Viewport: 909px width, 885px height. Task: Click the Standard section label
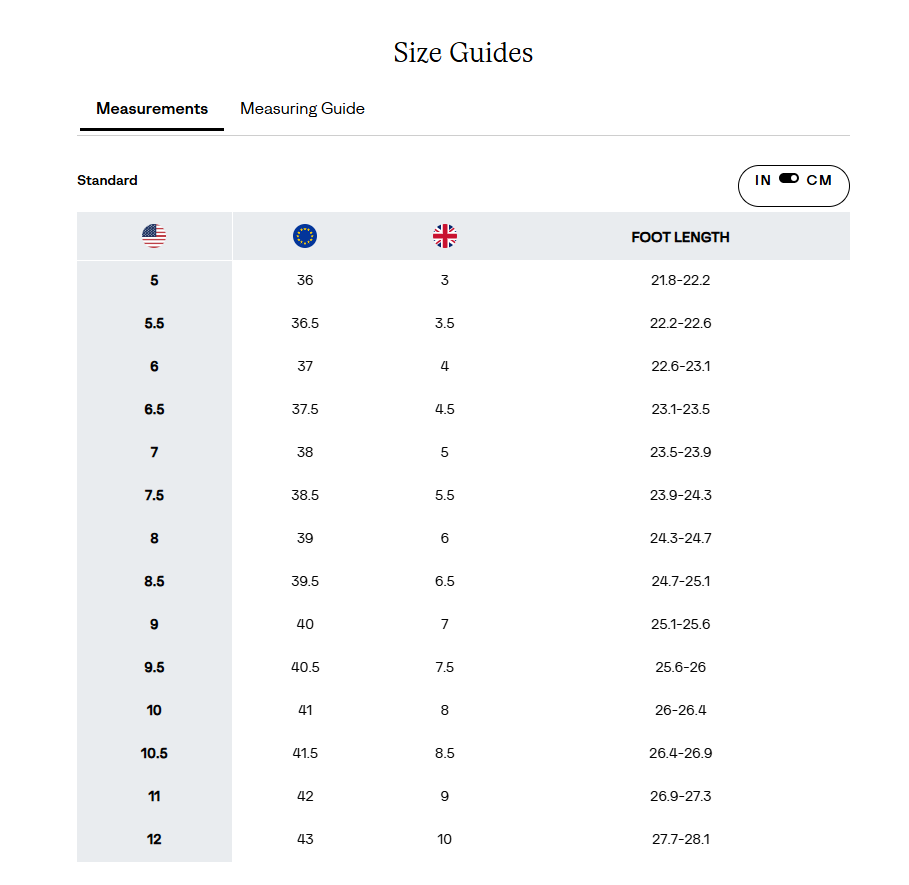click(107, 180)
